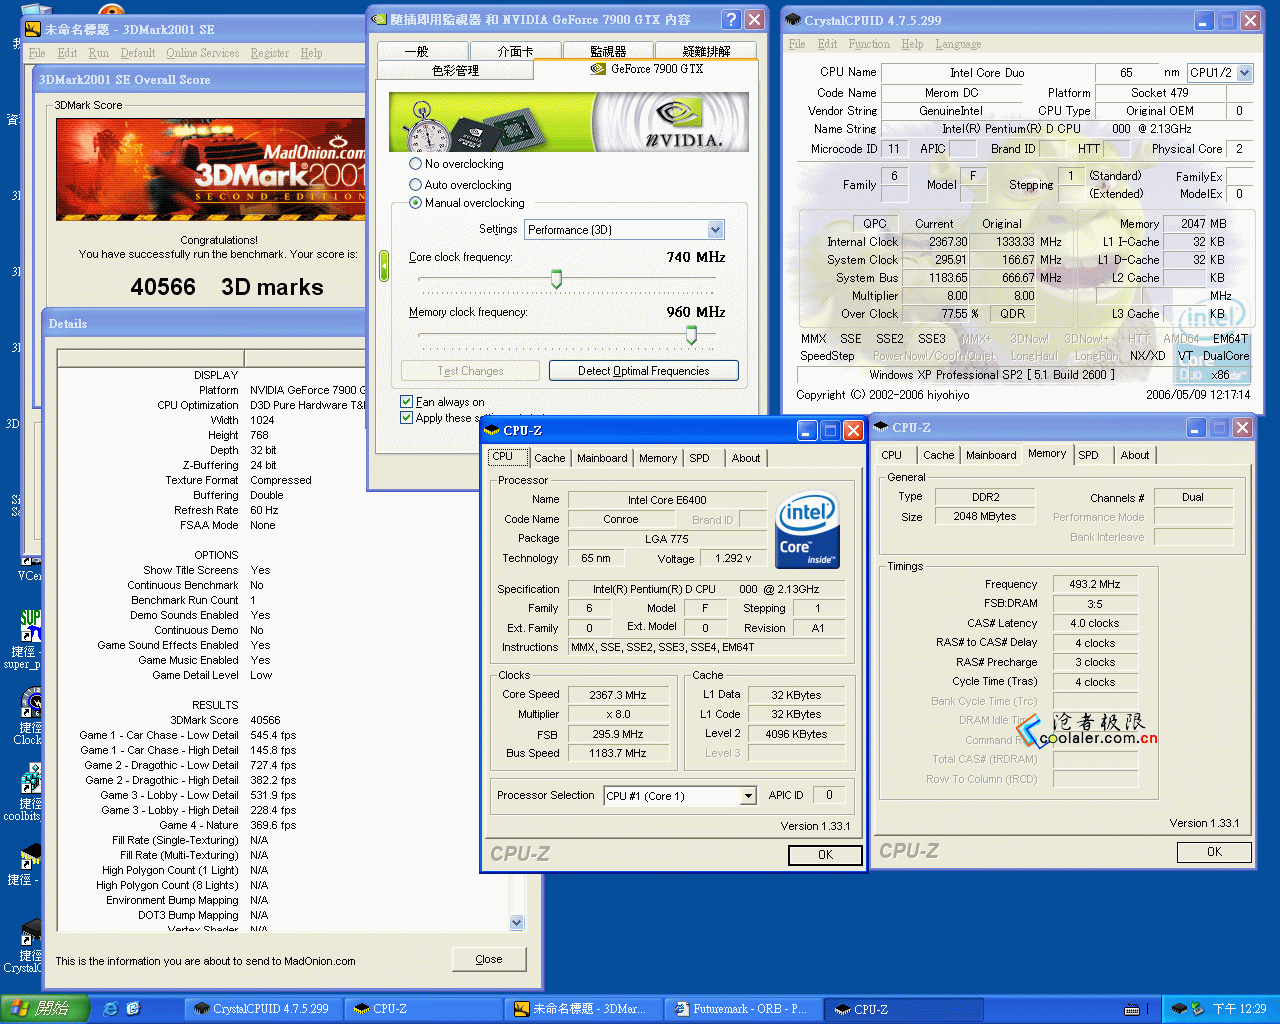1280x1024 pixels.
Task: Select the 疑難排解 tab in NVIDIA dialog
Action: tap(706, 51)
